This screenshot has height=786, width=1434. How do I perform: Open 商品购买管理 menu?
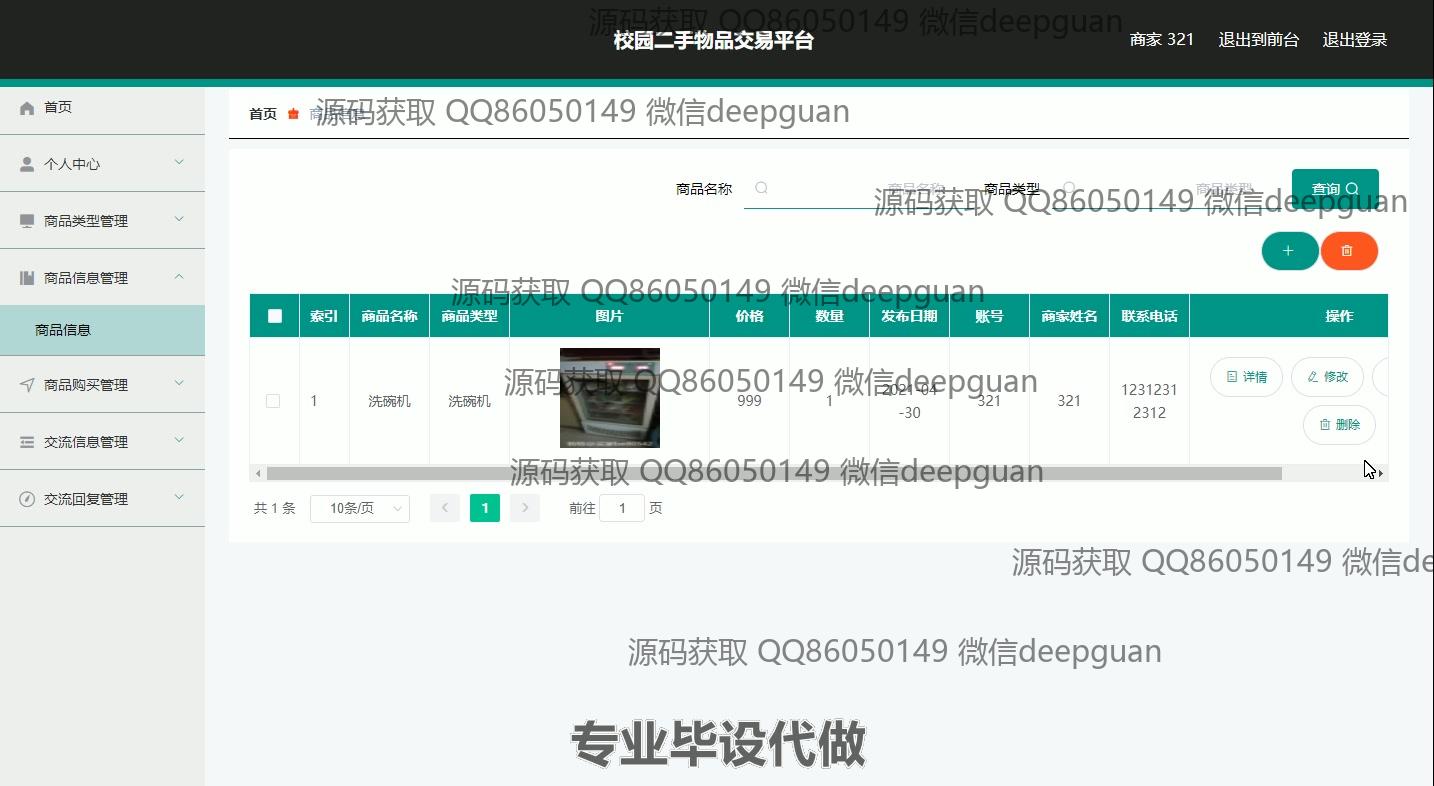click(x=102, y=385)
